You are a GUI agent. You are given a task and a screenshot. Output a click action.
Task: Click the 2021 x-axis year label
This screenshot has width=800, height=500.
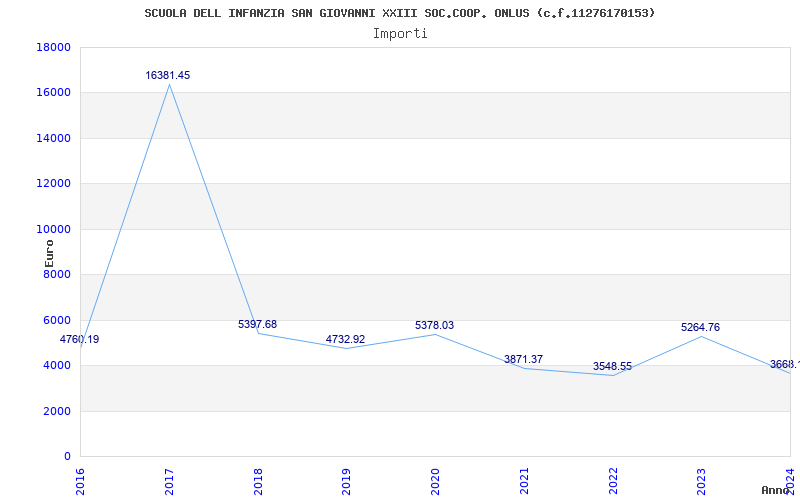pyautogui.click(x=524, y=482)
